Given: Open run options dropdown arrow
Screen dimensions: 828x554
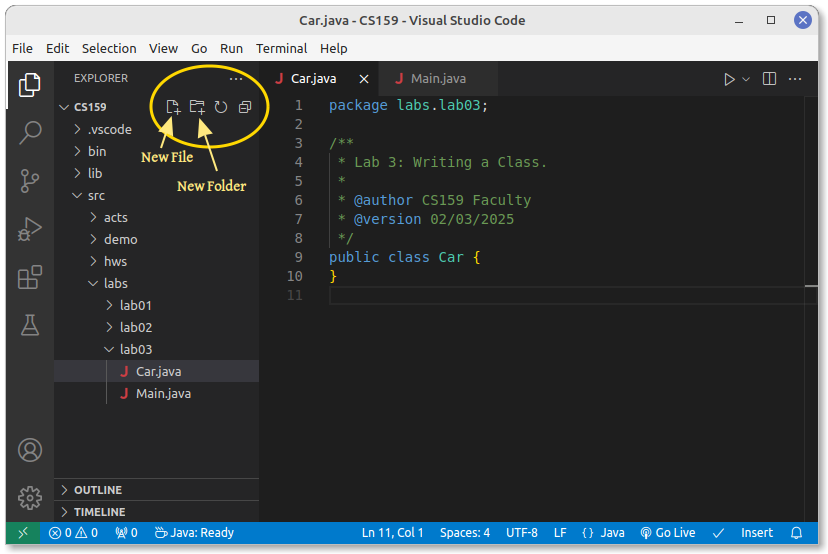Looking at the screenshot, I should (x=746, y=79).
